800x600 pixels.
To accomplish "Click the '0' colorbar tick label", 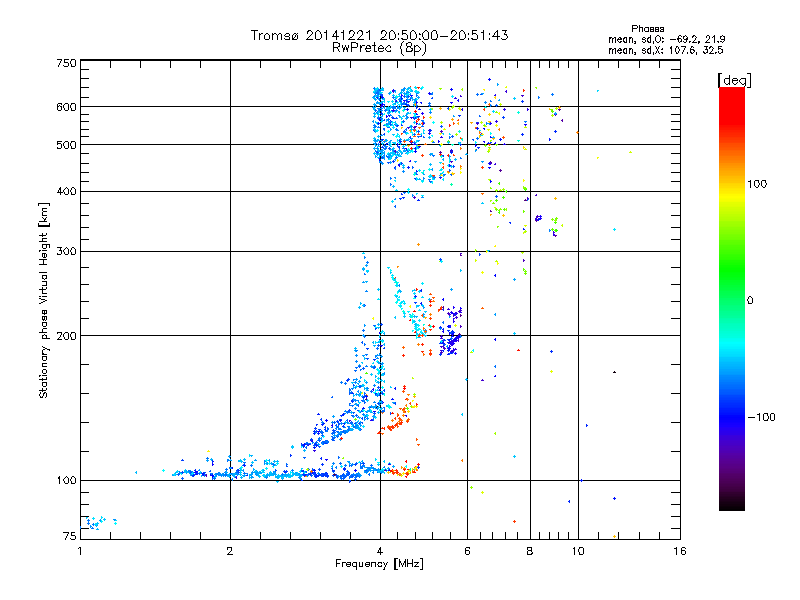I will click(750, 301).
